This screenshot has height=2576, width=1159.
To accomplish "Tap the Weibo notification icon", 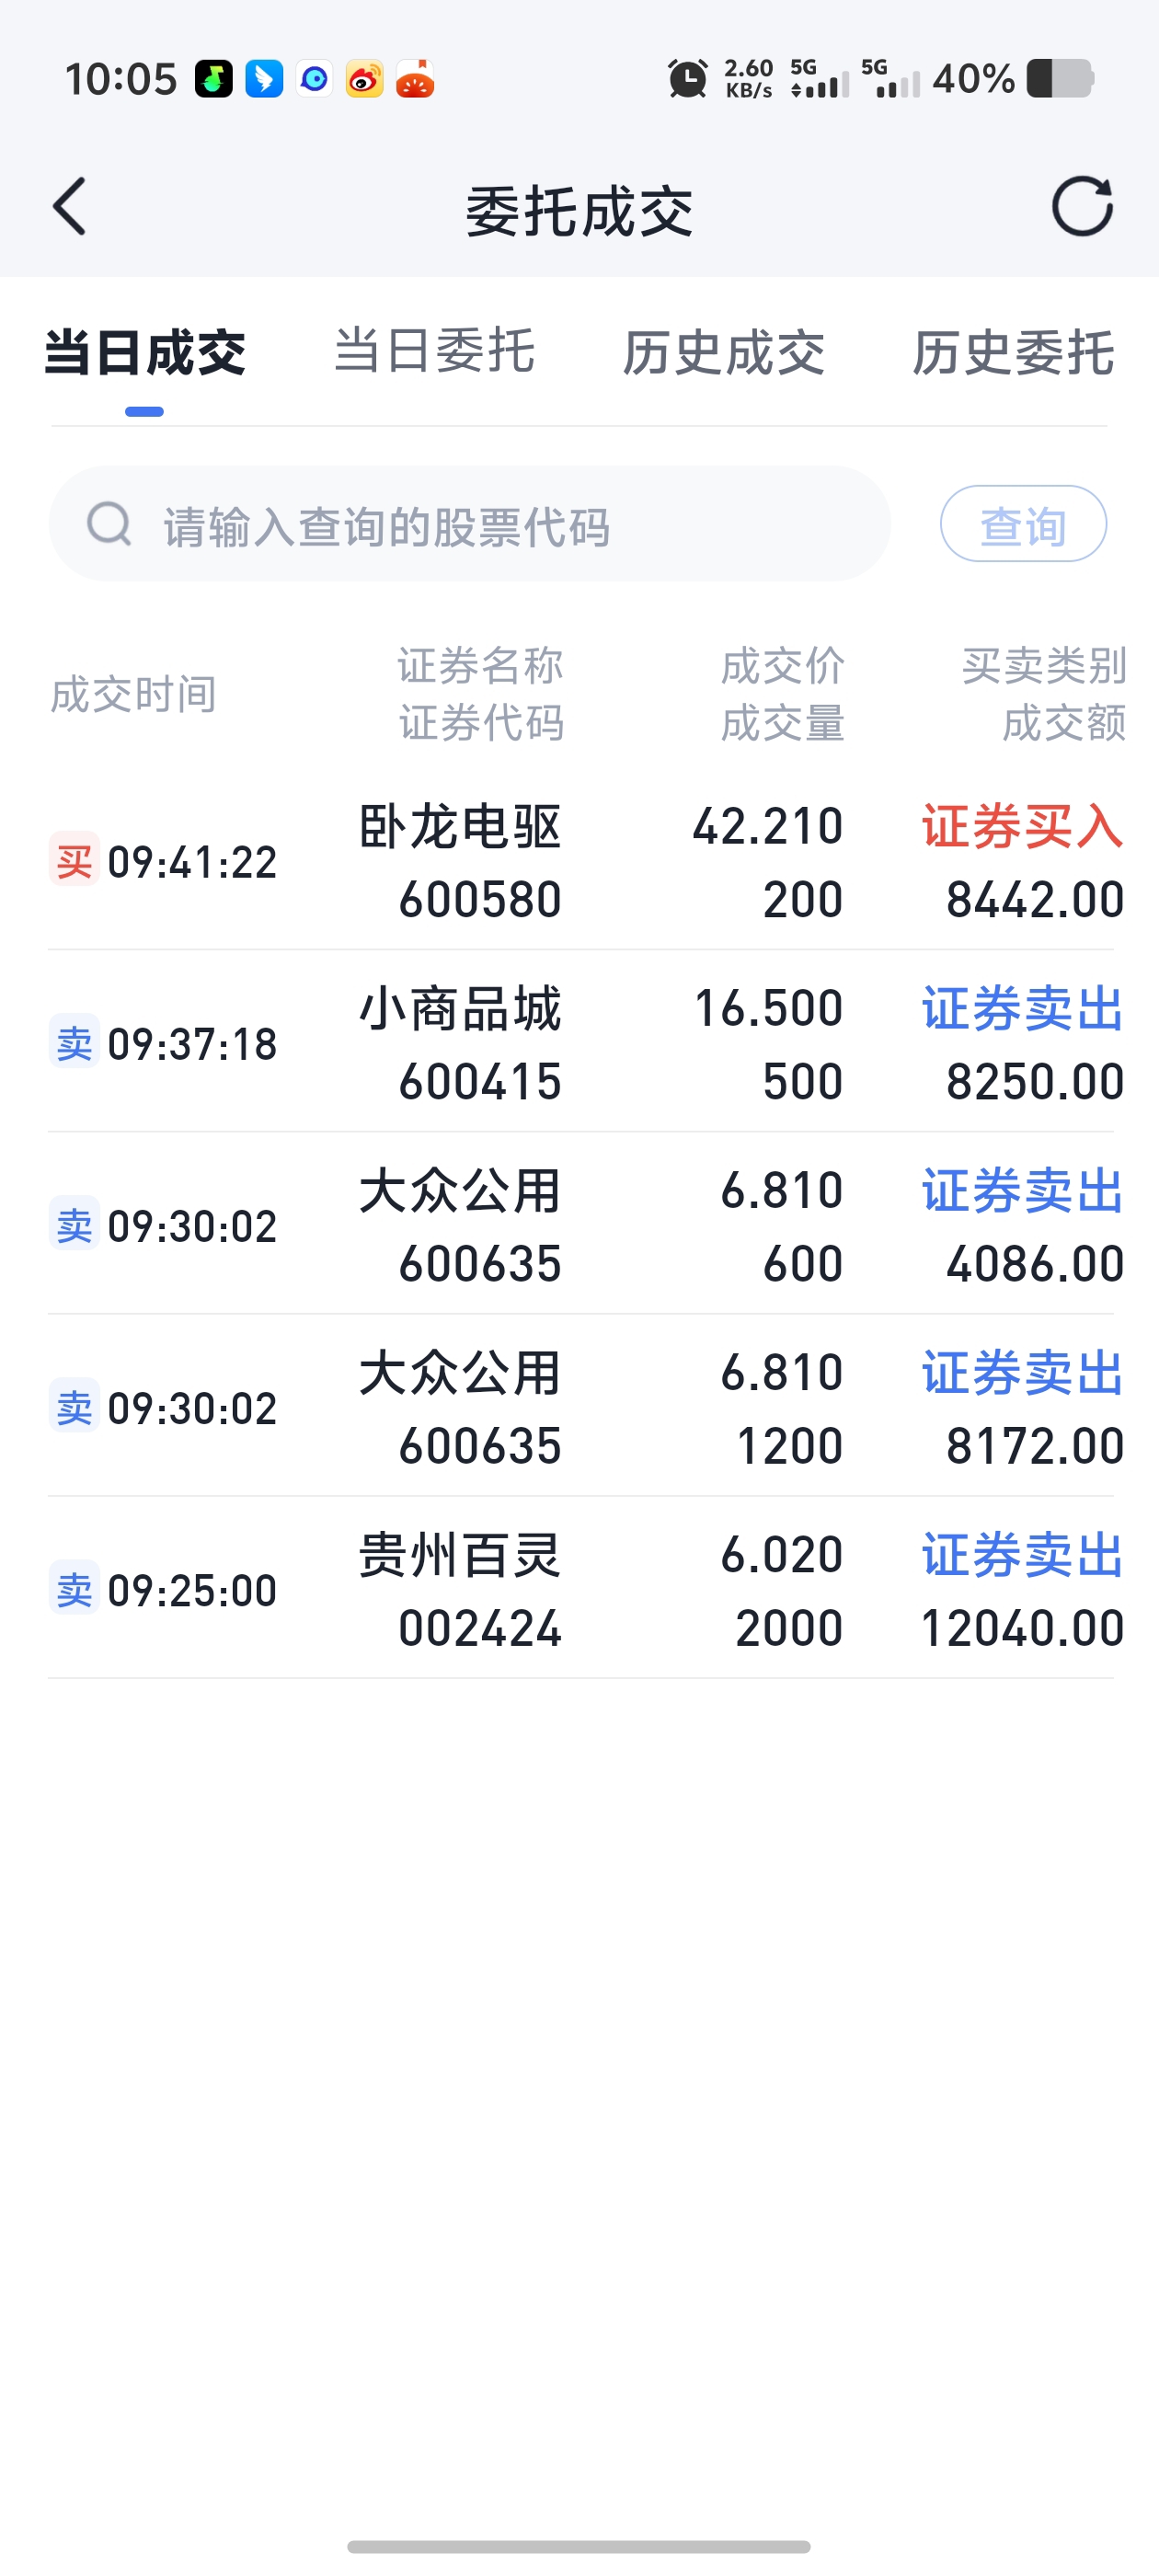I will tap(364, 79).
